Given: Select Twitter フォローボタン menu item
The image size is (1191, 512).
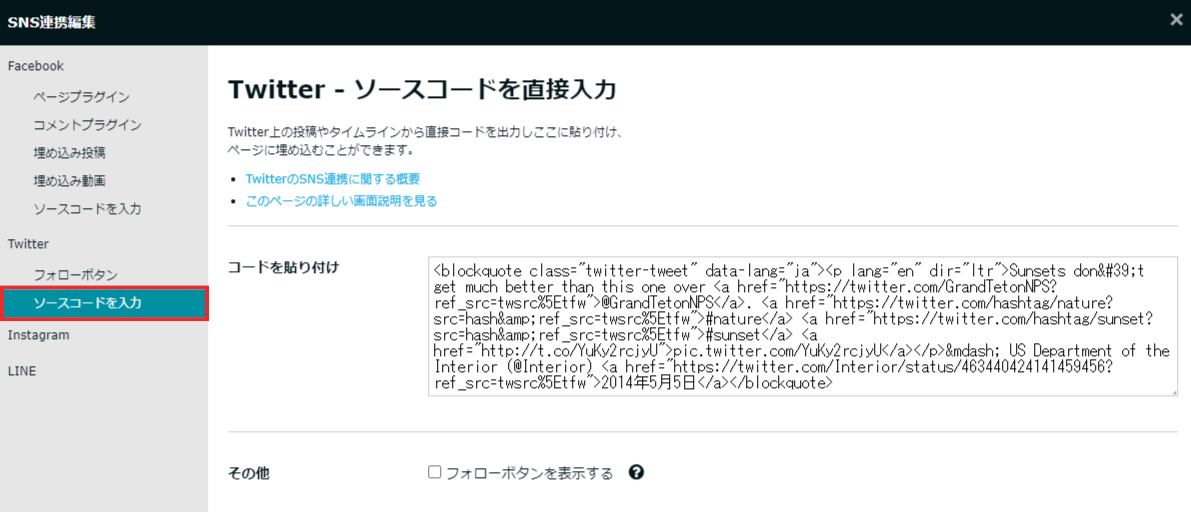Looking at the screenshot, I should pyautogui.click(x=75, y=275).
